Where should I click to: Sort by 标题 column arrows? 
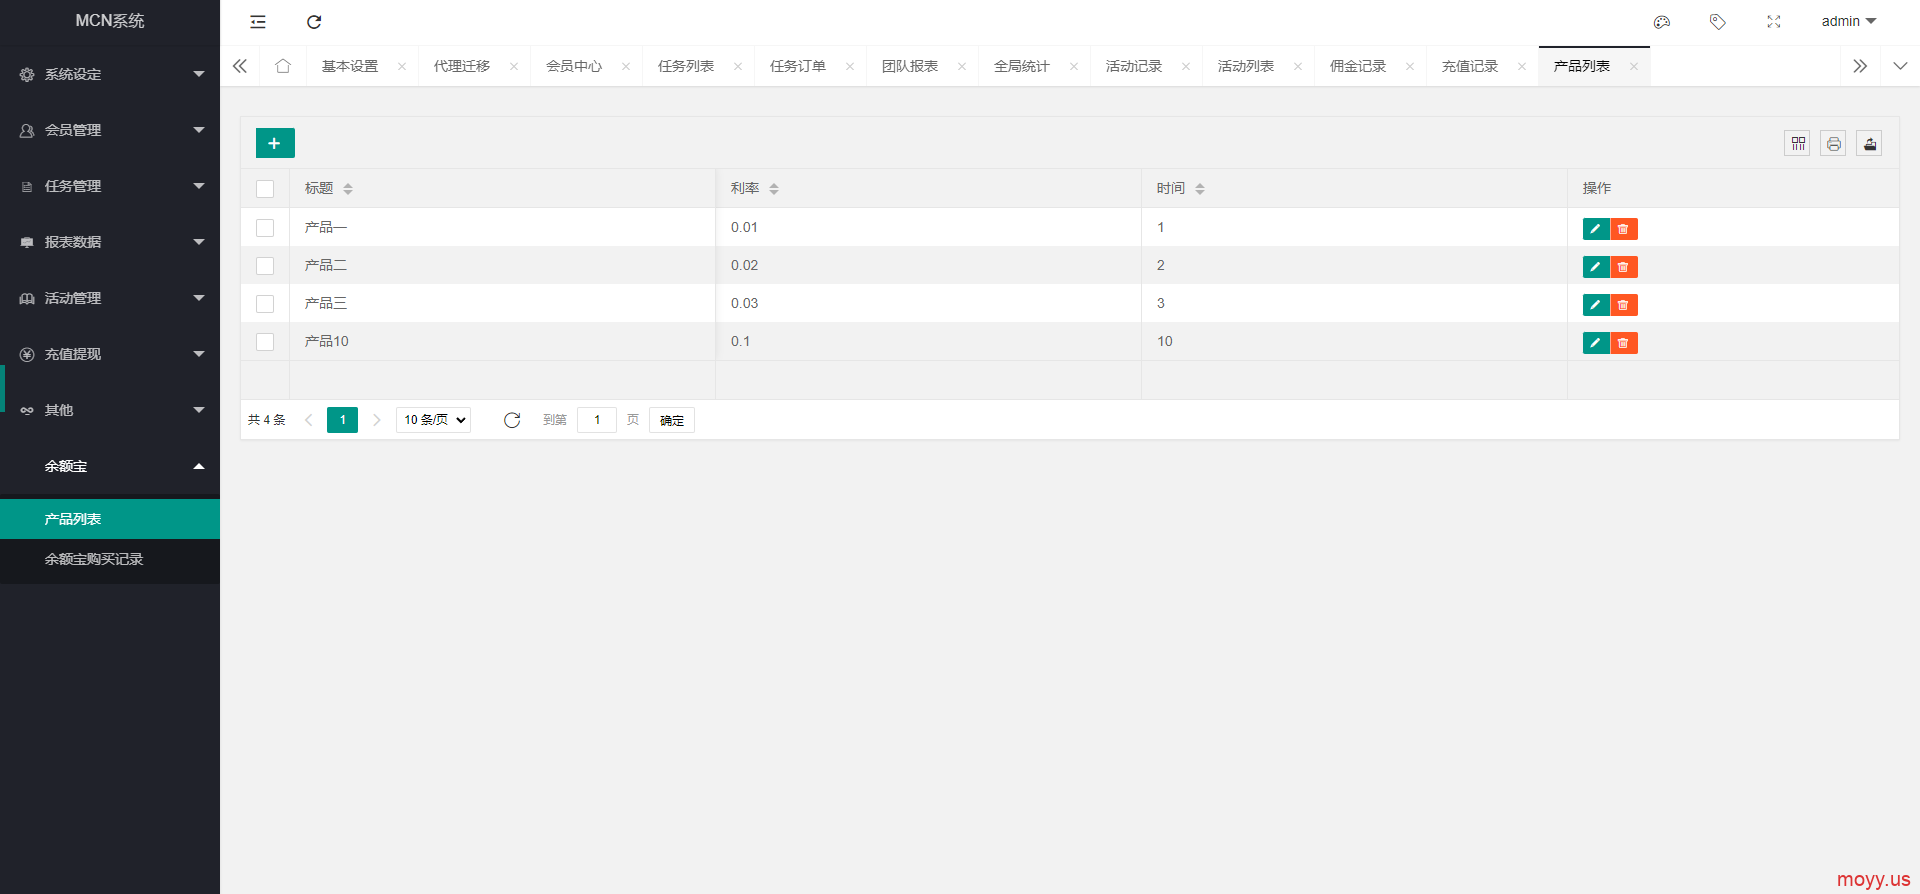click(348, 189)
